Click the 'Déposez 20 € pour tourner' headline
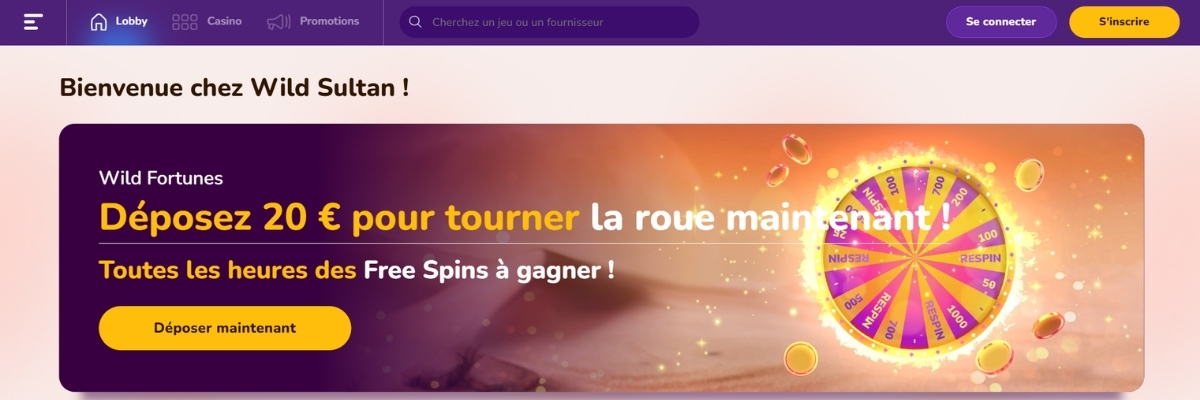The width and height of the screenshot is (1200, 400). (339, 217)
